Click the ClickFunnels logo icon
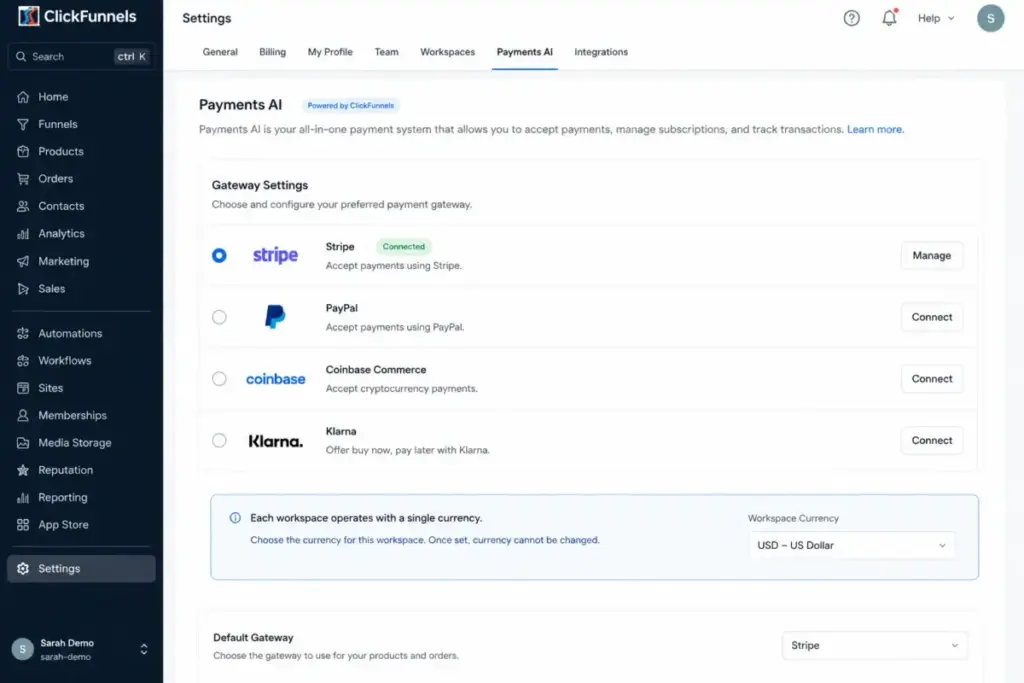Image resolution: width=1024 pixels, height=683 pixels. coord(28,16)
